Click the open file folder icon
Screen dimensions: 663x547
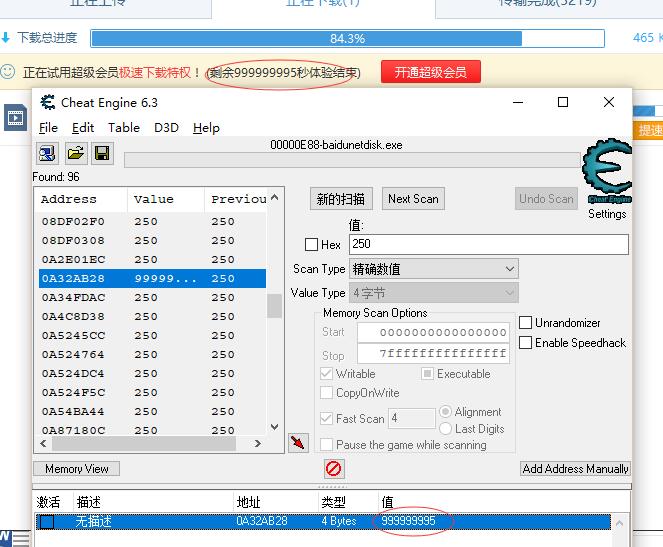(x=75, y=153)
